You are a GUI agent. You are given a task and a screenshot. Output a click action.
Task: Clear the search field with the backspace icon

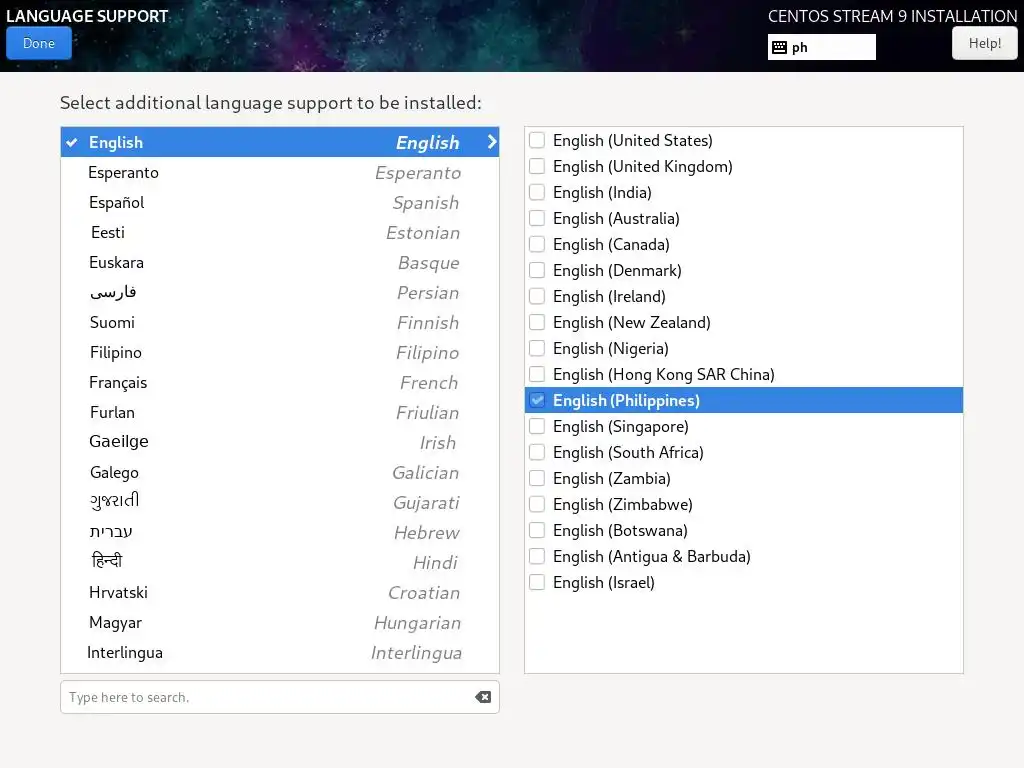(483, 697)
